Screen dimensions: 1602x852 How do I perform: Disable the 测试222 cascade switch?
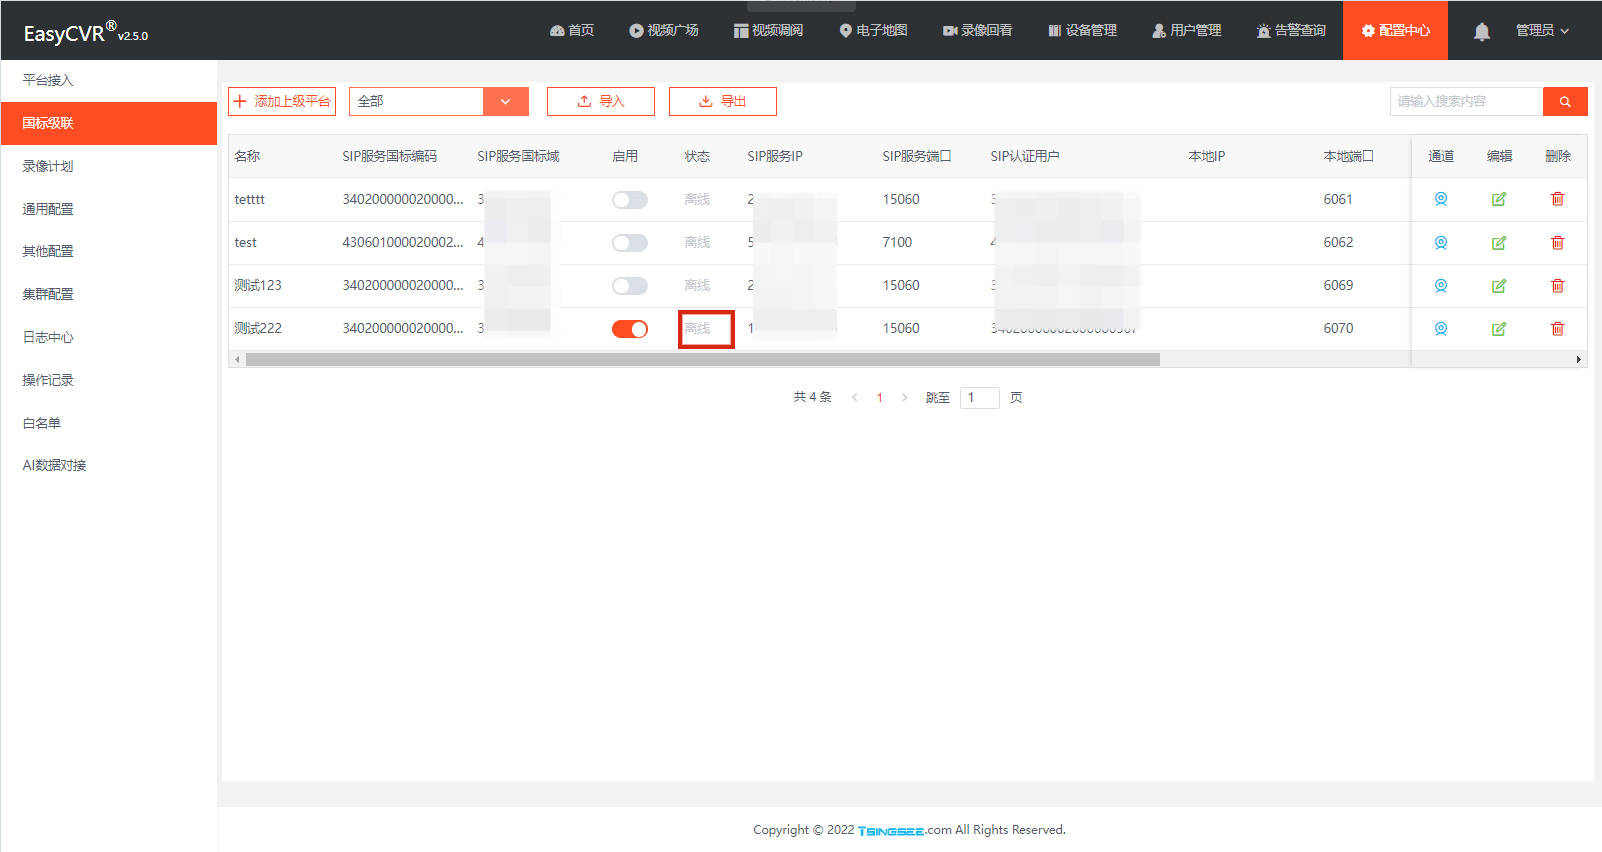630,329
